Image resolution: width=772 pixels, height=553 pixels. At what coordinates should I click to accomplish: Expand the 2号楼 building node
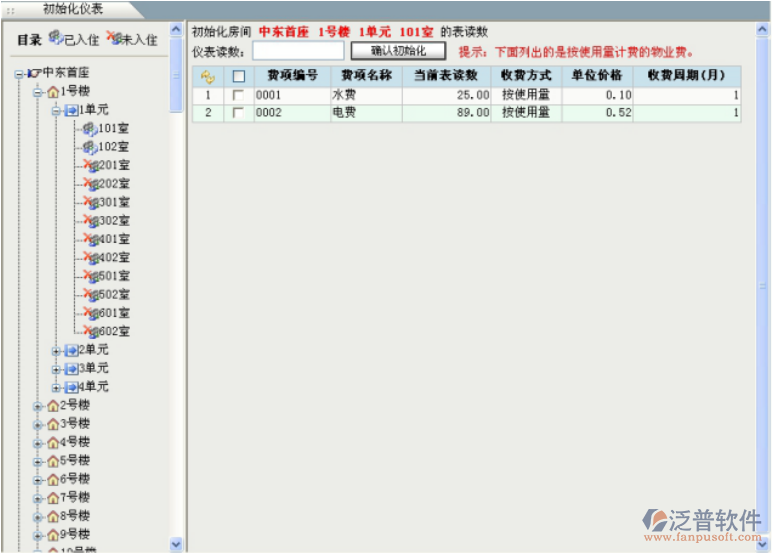tap(38, 406)
